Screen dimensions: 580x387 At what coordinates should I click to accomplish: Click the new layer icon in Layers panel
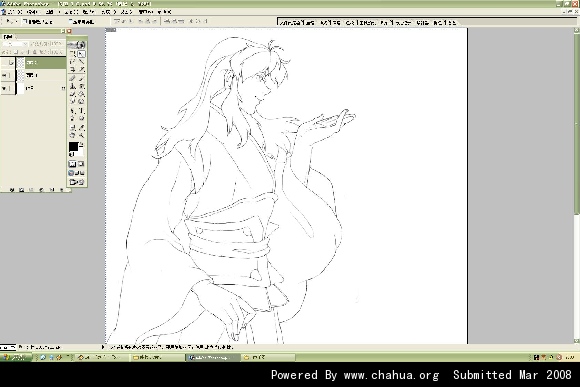(x=51, y=189)
